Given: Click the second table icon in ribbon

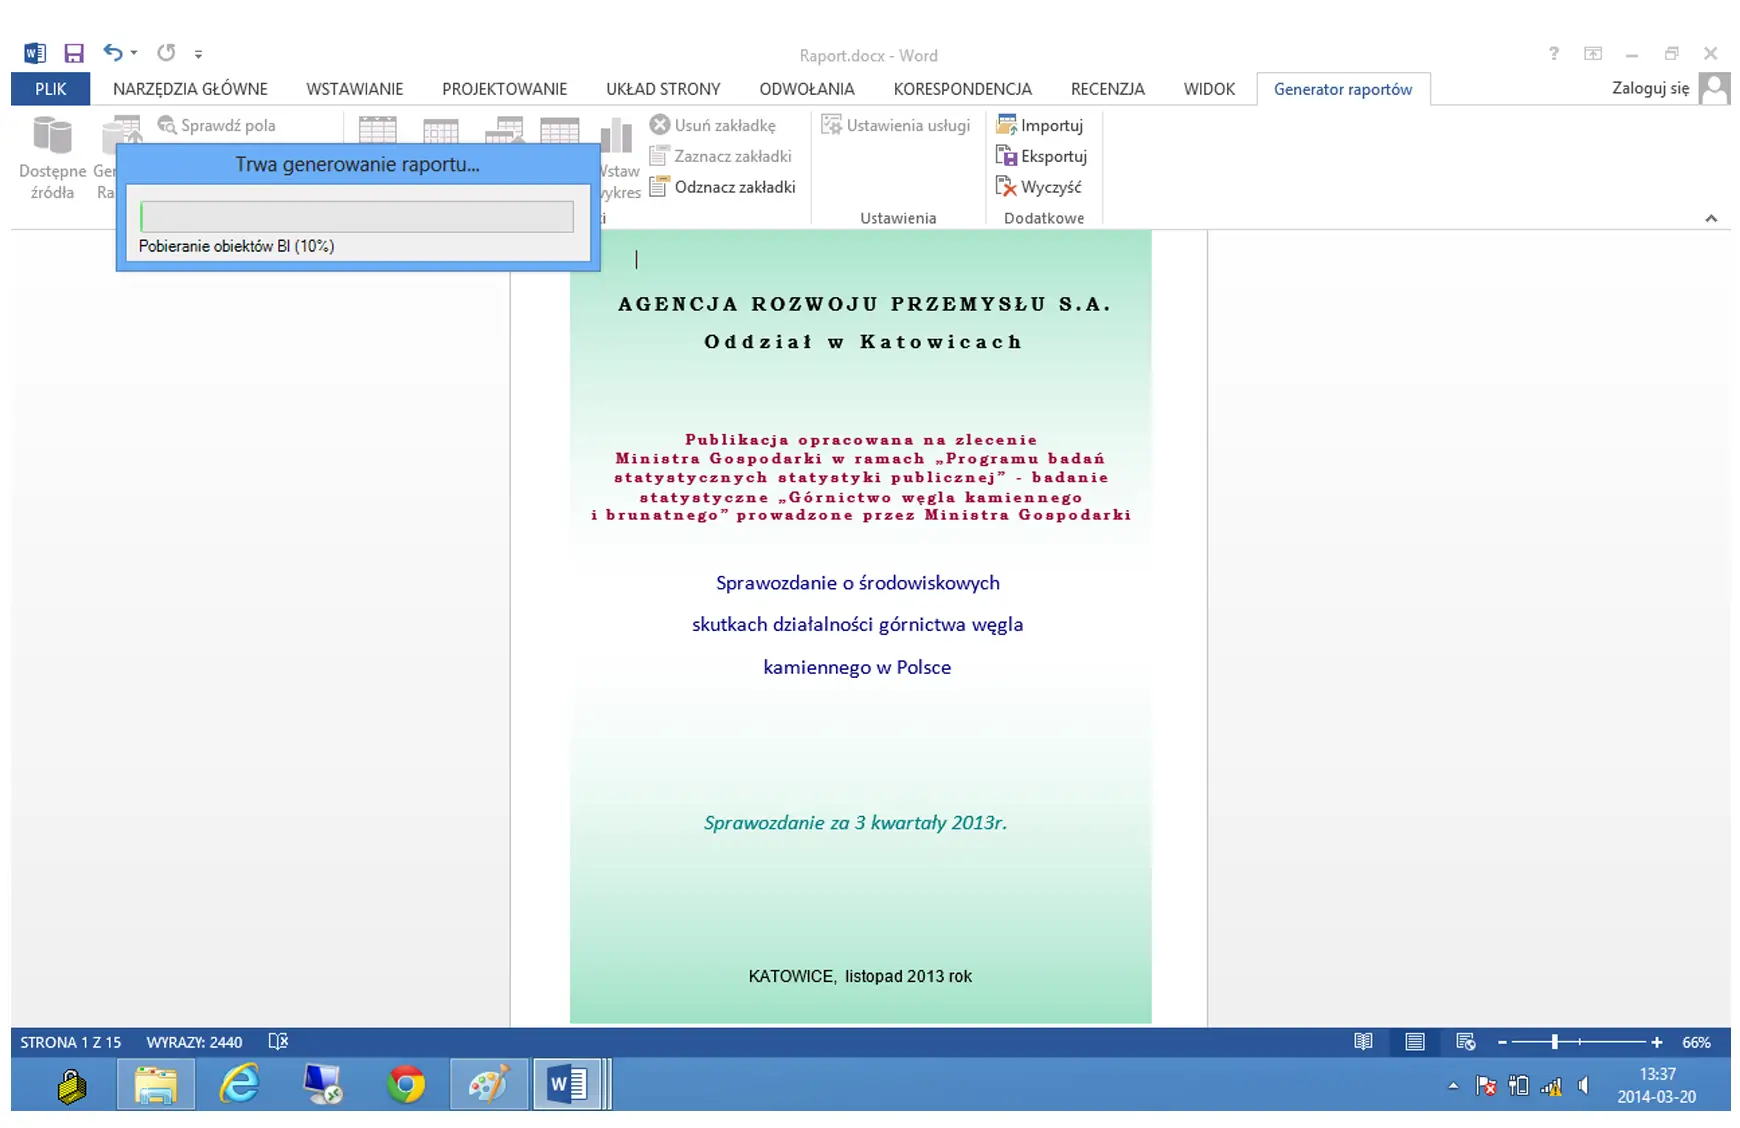Looking at the screenshot, I should (x=441, y=131).
